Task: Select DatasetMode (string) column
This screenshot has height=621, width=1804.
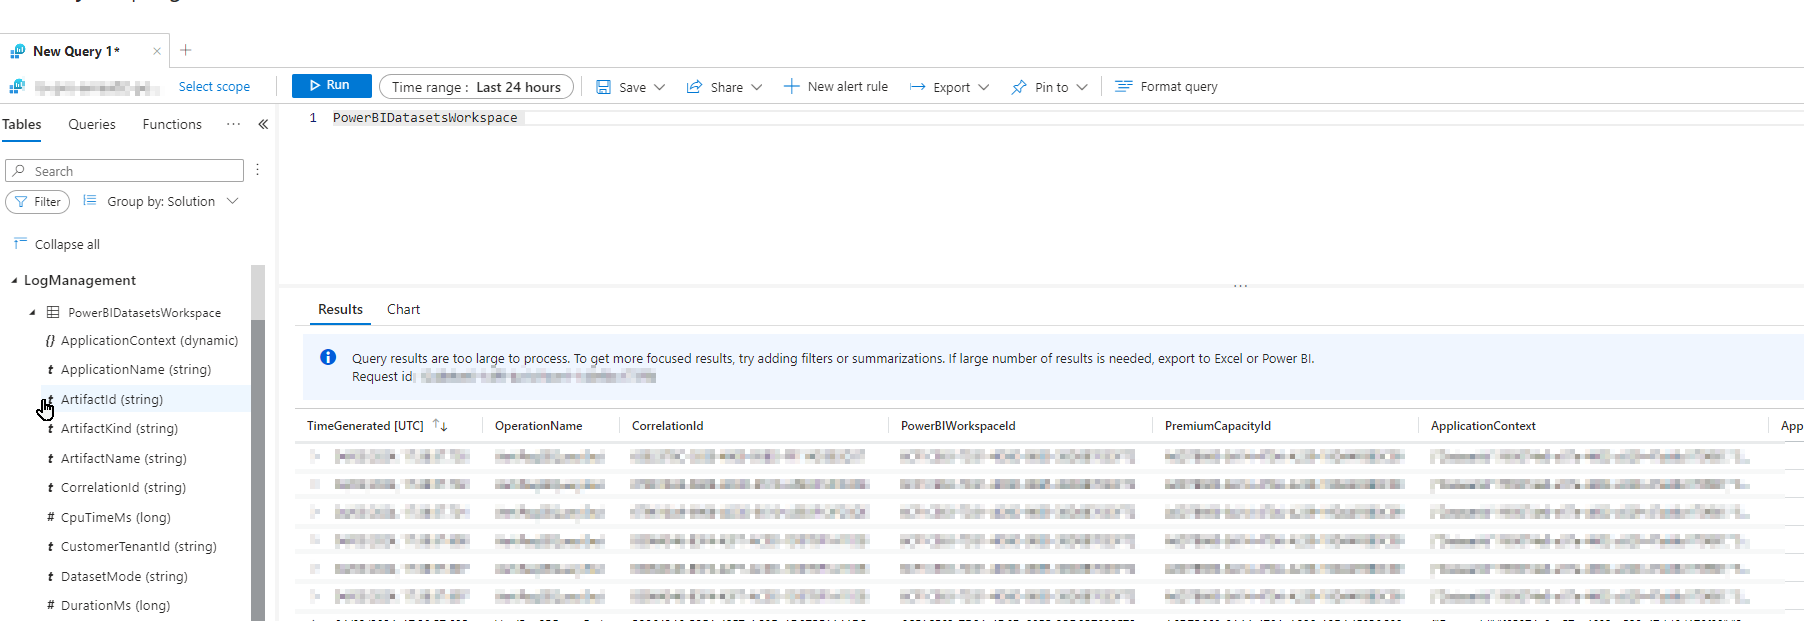Action: tap(124, 577)
